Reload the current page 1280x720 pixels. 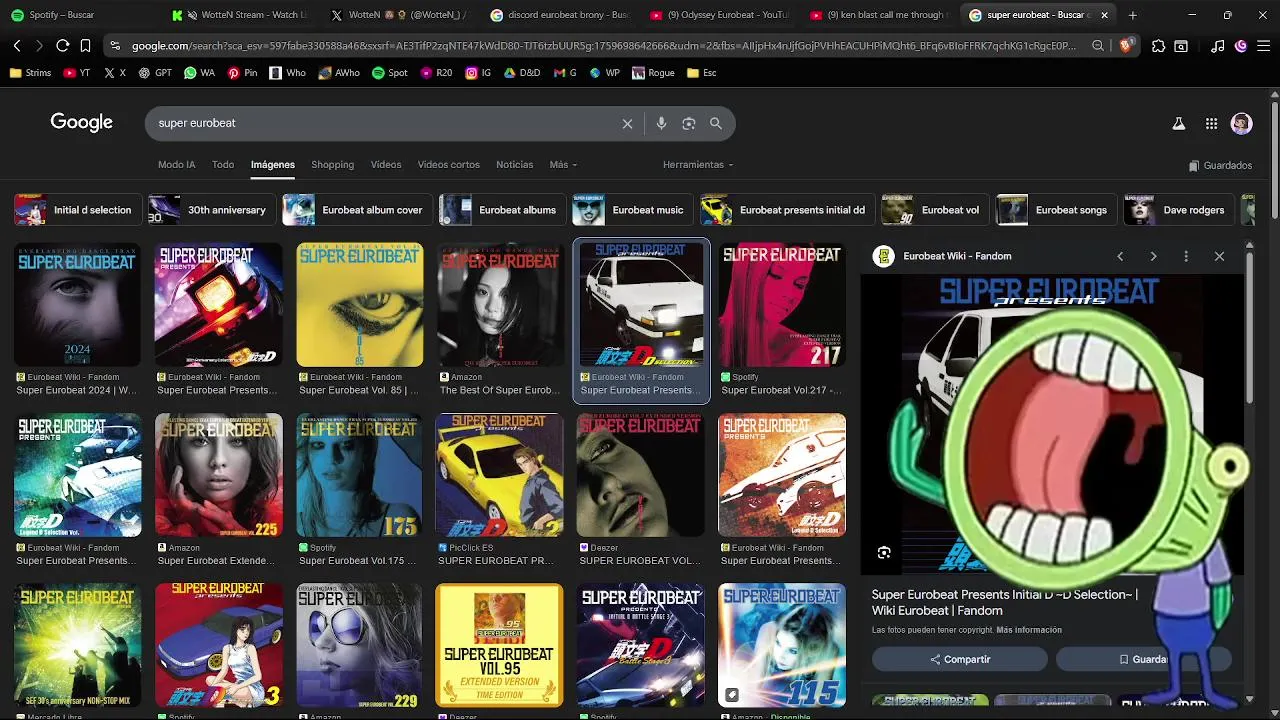pyautogui.click(x=62, y=46)
